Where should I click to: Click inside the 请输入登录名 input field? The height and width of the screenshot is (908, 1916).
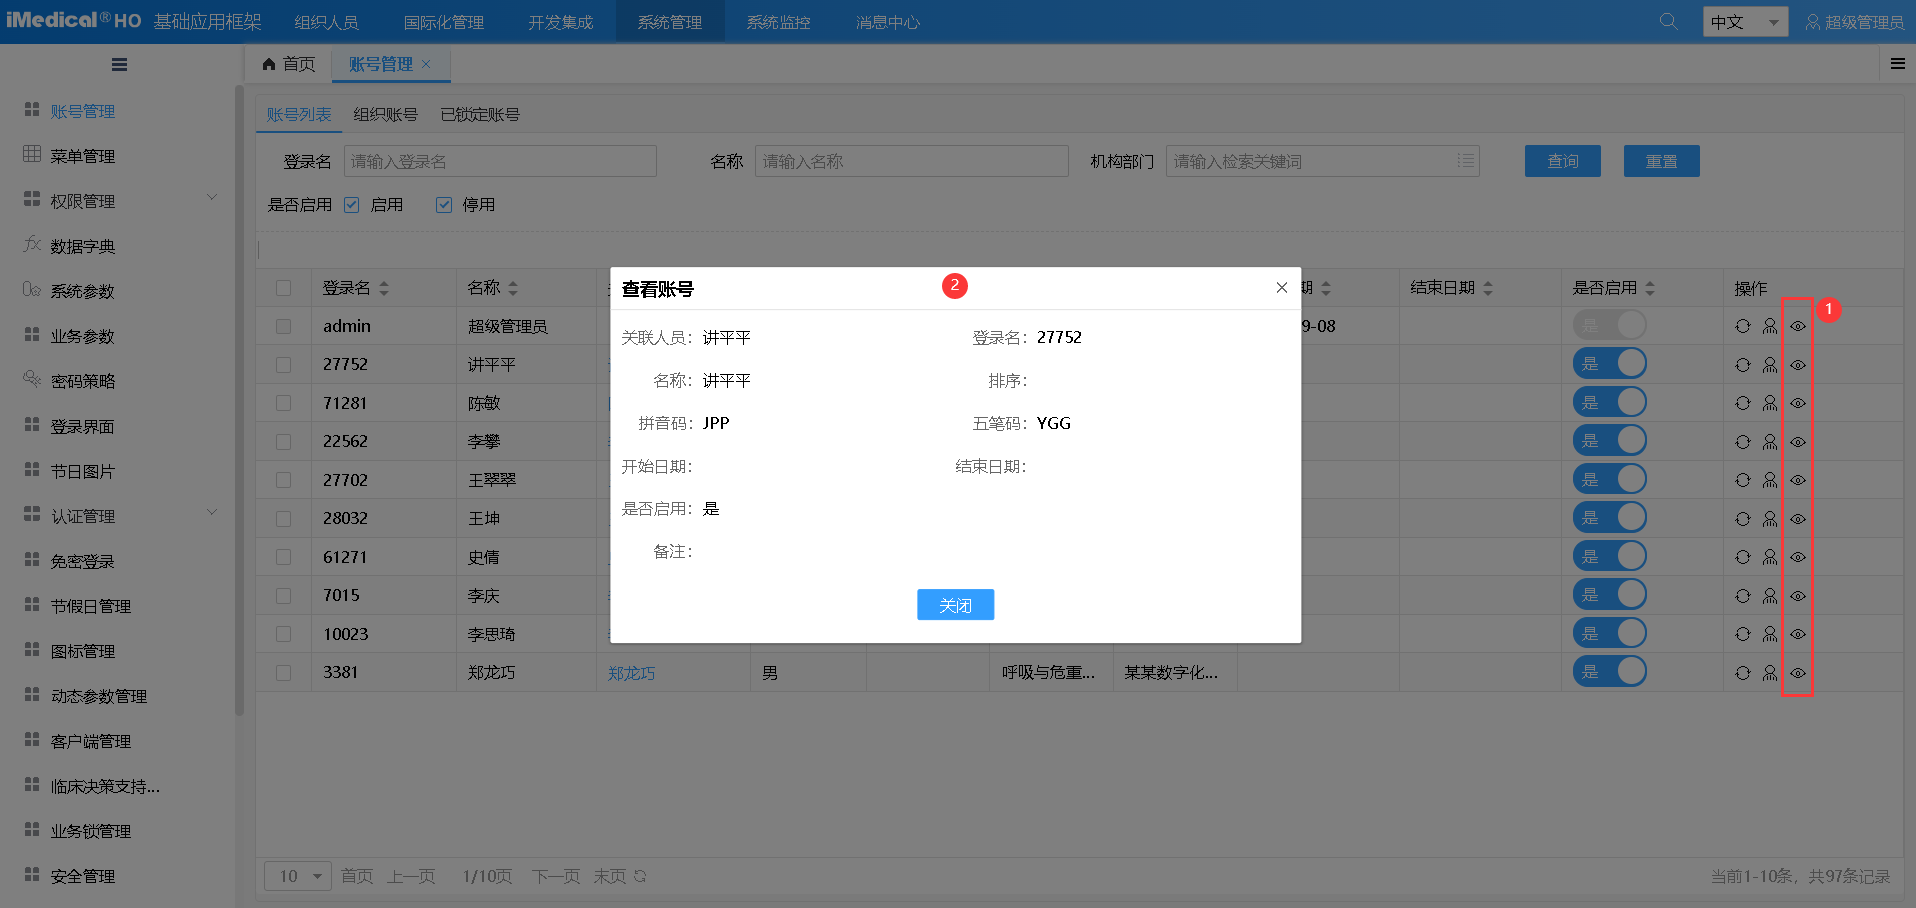tap(500, 160)
